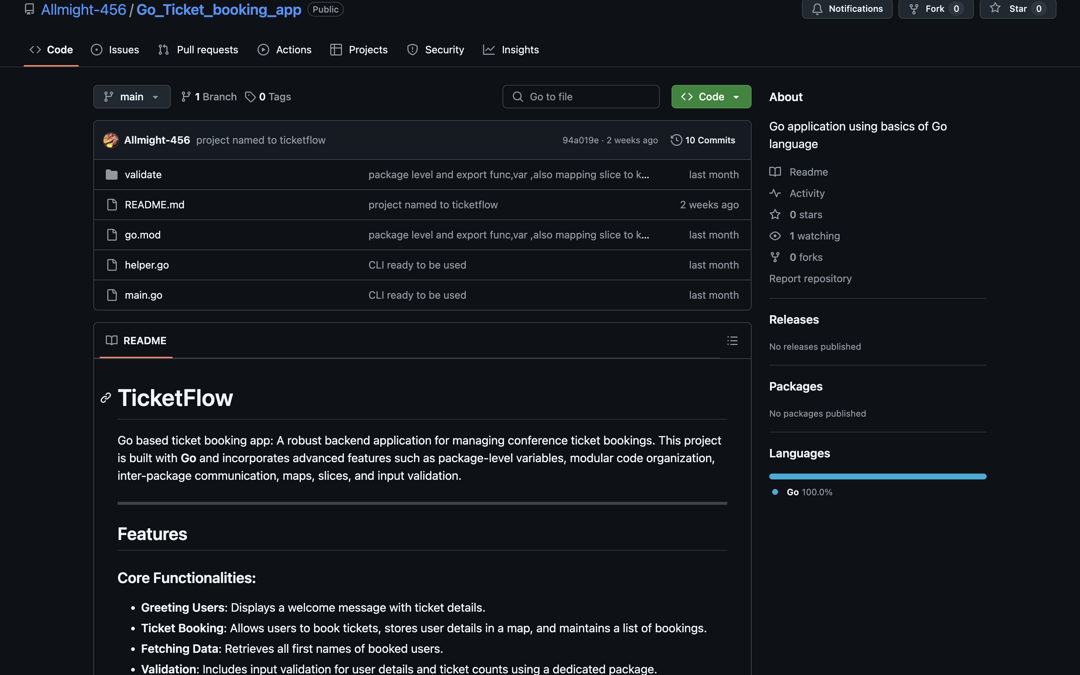Star the repository with the Star button
1080x675 pixels.
[1017, 9]
